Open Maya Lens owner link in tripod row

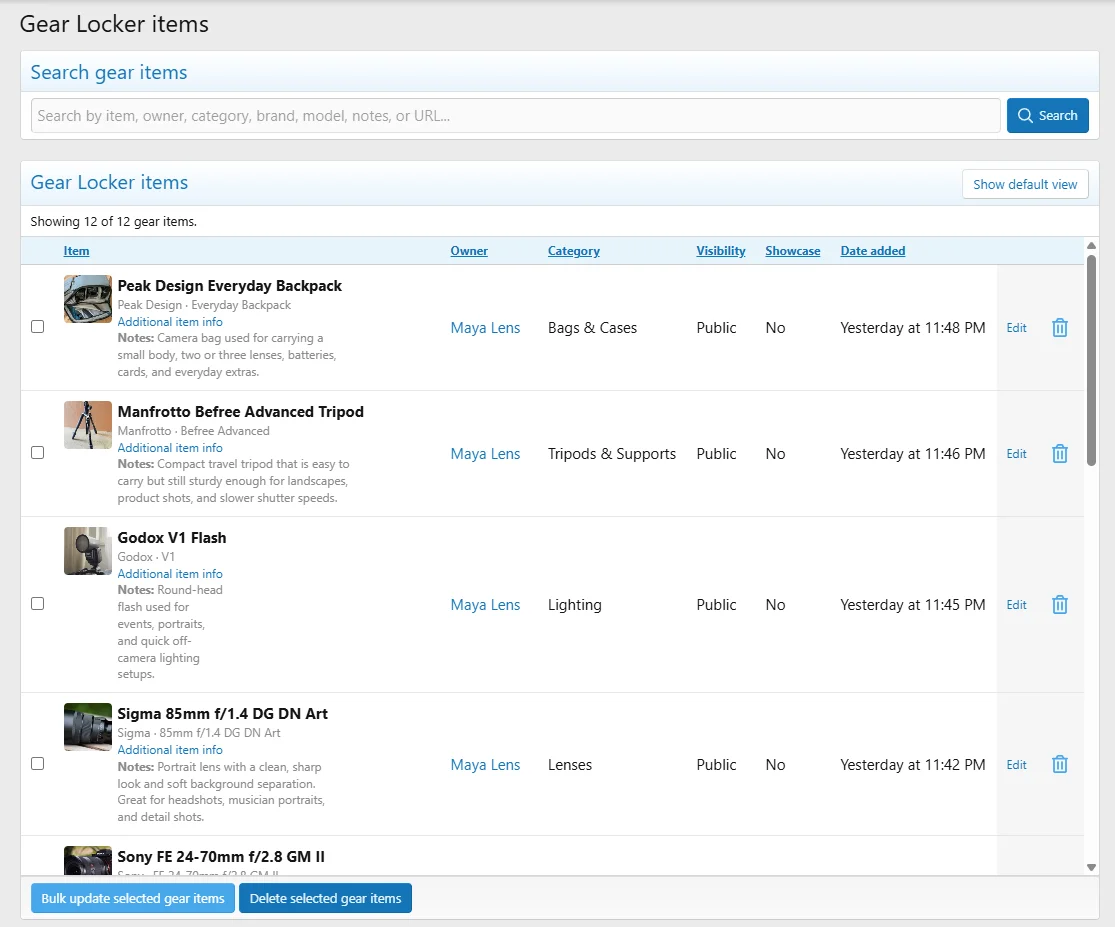point(485,454)
